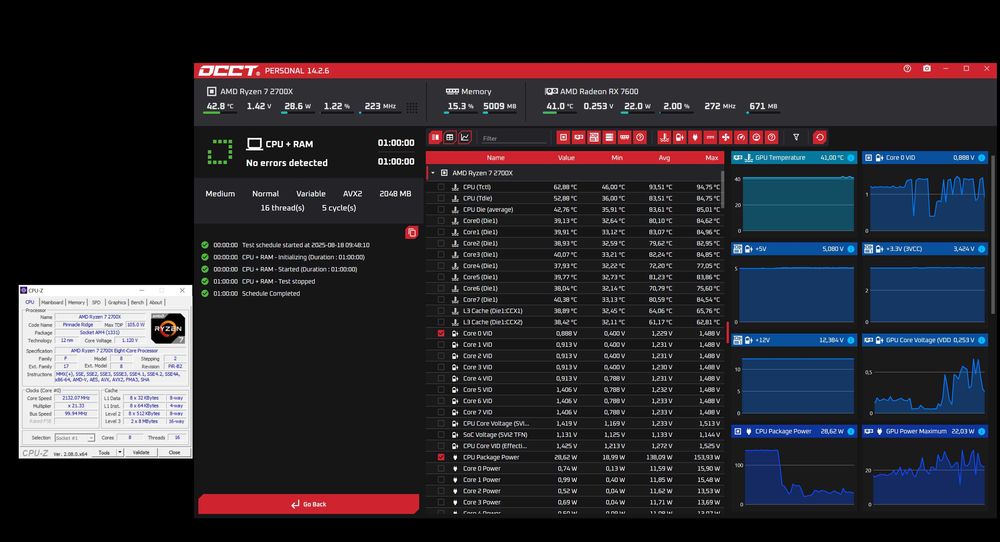Viewport: 1000px width, 542px height.
Task: Click info dot on +12V graph
Action: click(x=851, y=340)
